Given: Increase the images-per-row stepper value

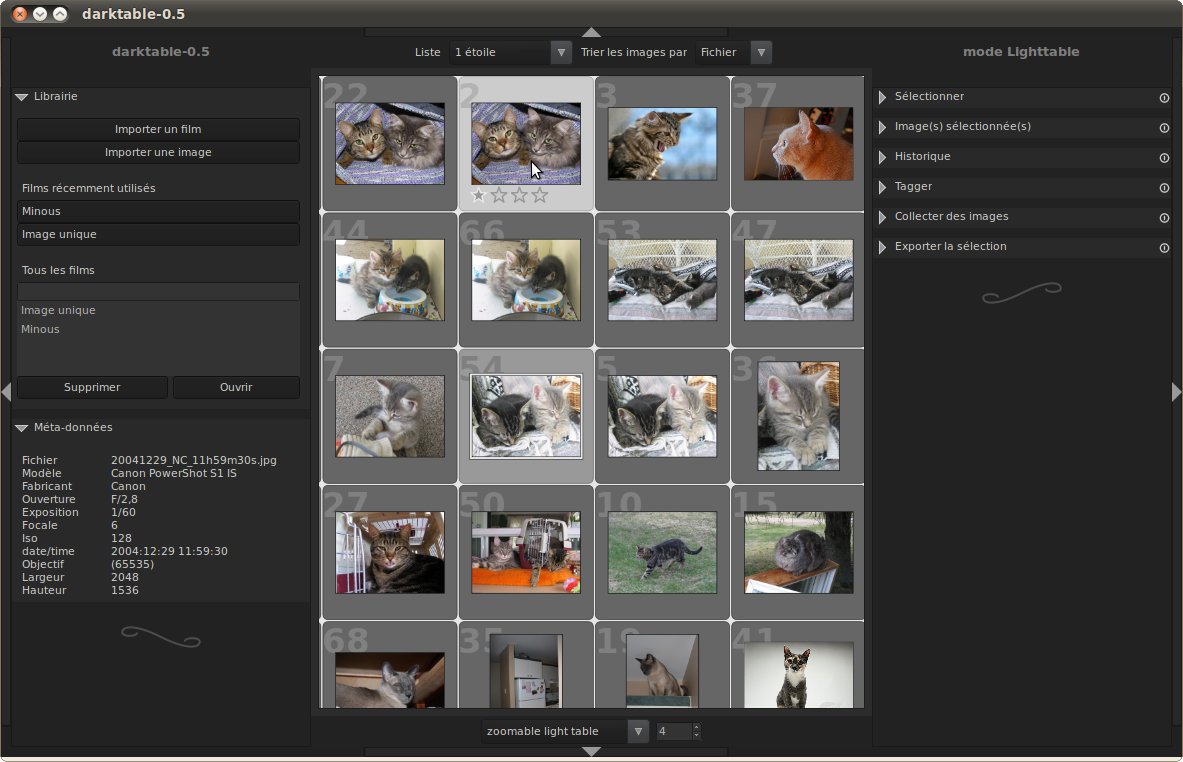Looking at the screenshot, I should click(x=697, y=727).
